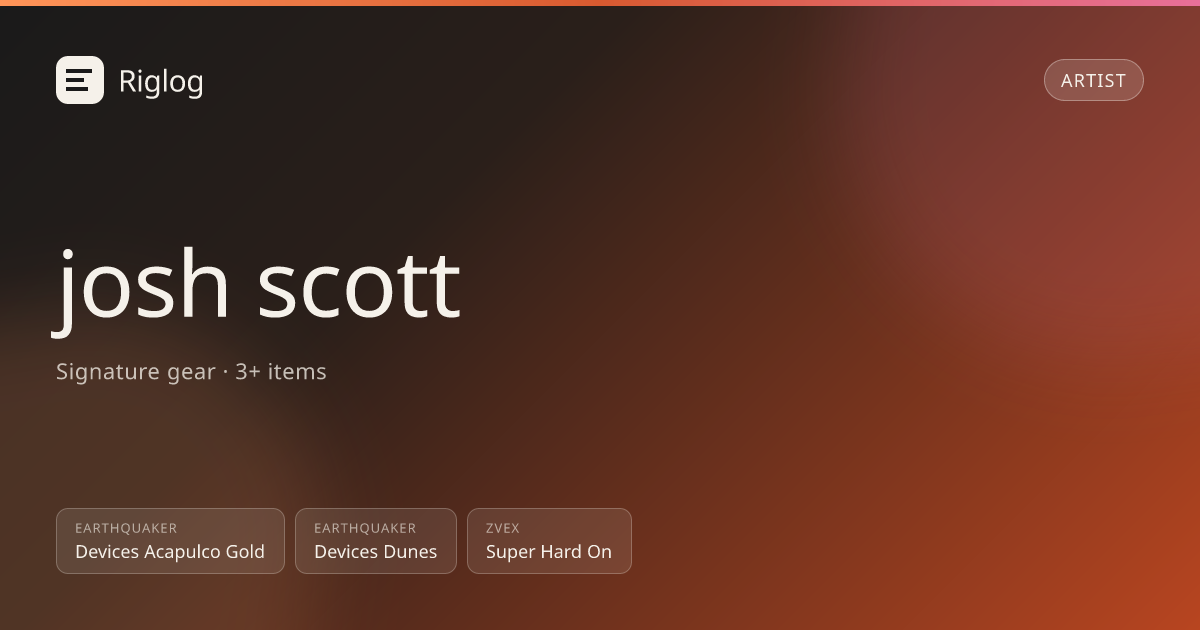The image size is (1200, 630).
Task: Open the Devices Acapulco Gold gear card
Action: point(170,541)
